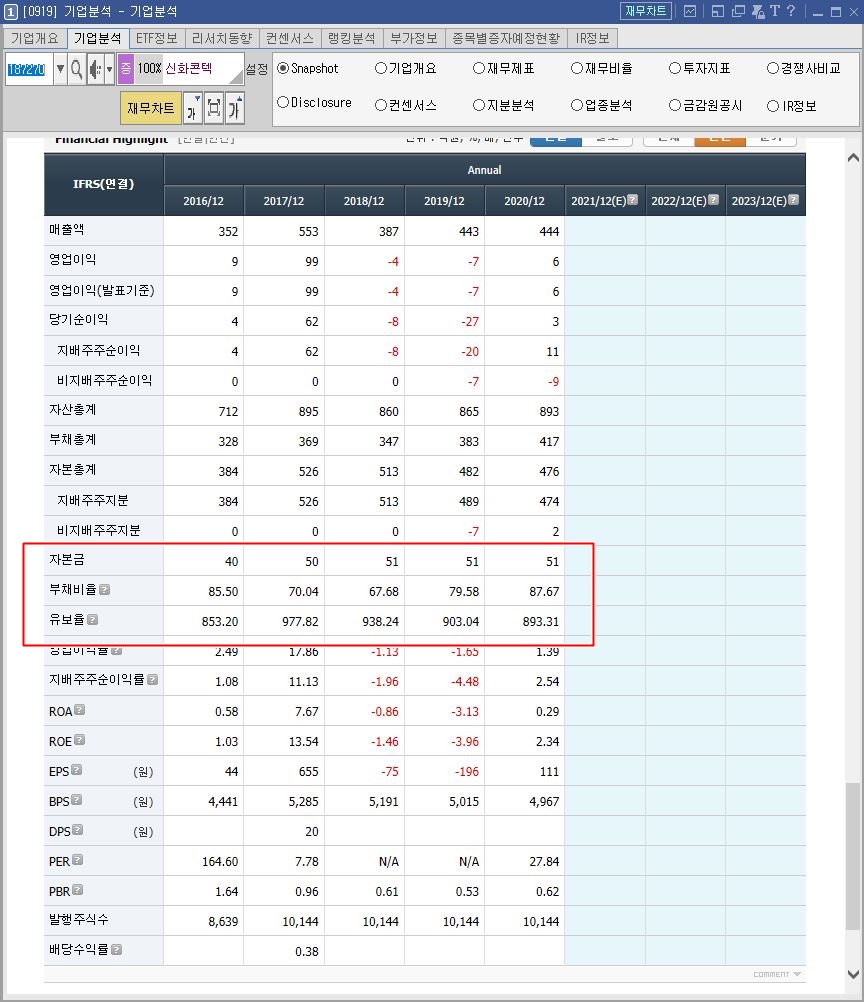This screenshot has height=1002, width=864.
Task: Select the Disclosure radio button
Action: click(283, 102)
